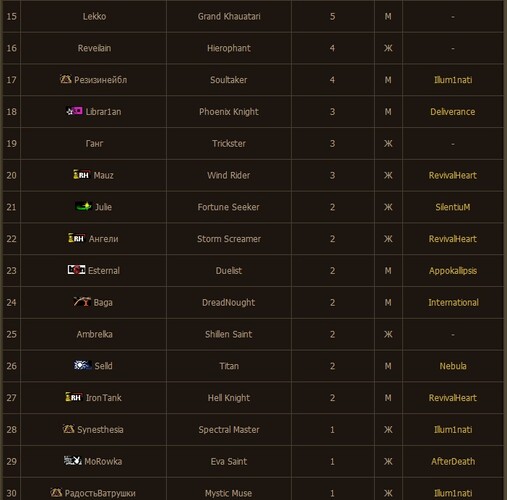Click player name Ambrelka in row 25

(94, 334)
